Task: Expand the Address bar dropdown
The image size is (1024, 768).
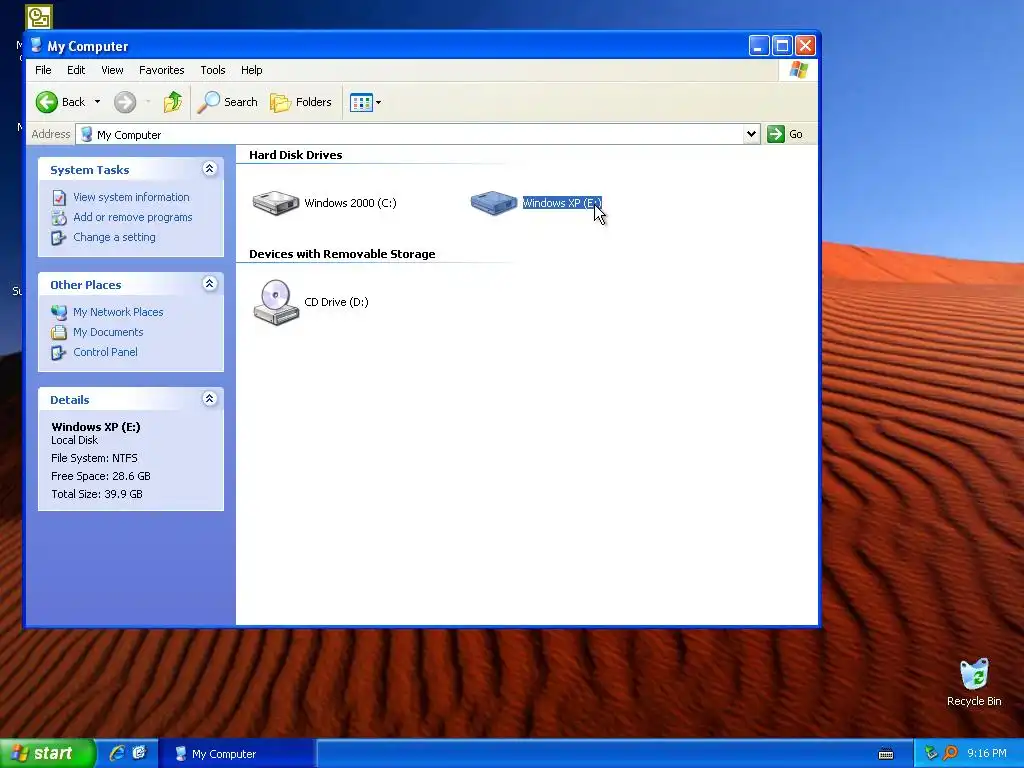Action: click(752, 134)
